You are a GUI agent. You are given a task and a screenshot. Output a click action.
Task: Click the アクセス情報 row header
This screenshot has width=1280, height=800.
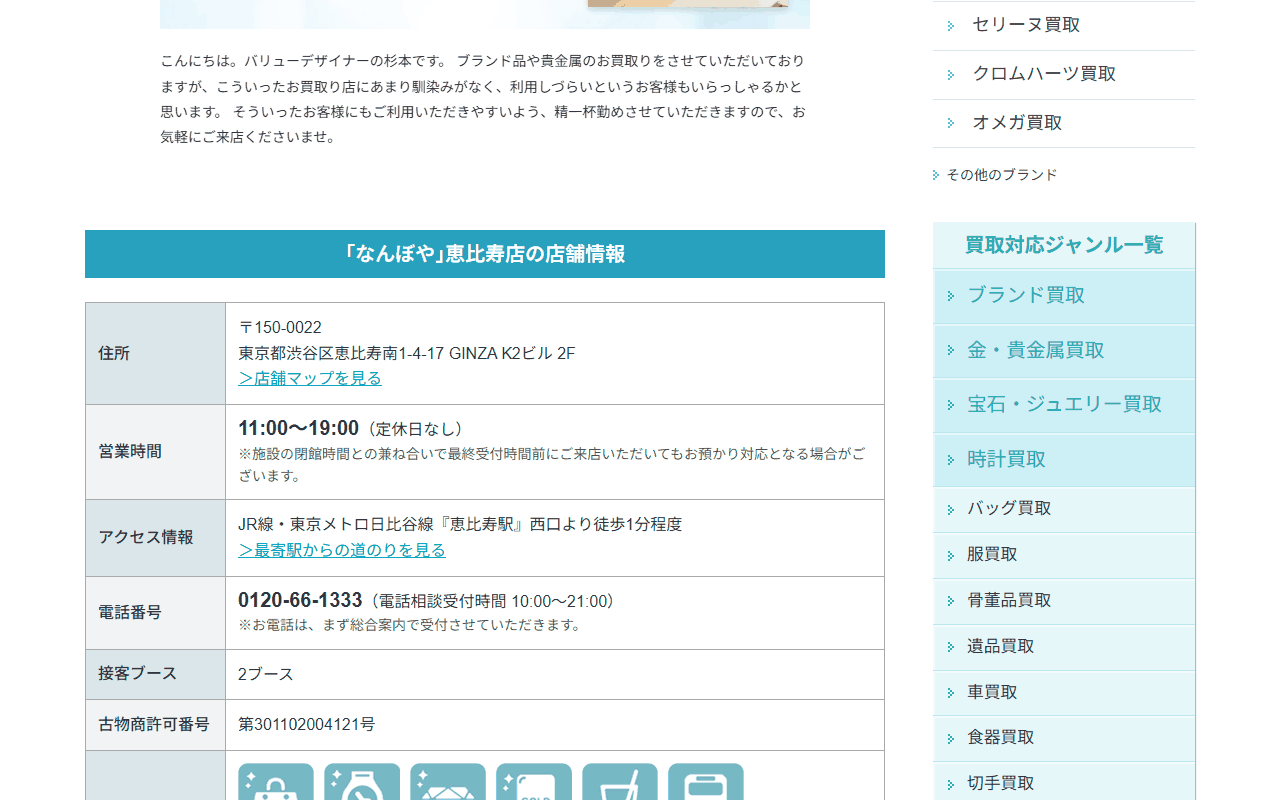[155, 538]
